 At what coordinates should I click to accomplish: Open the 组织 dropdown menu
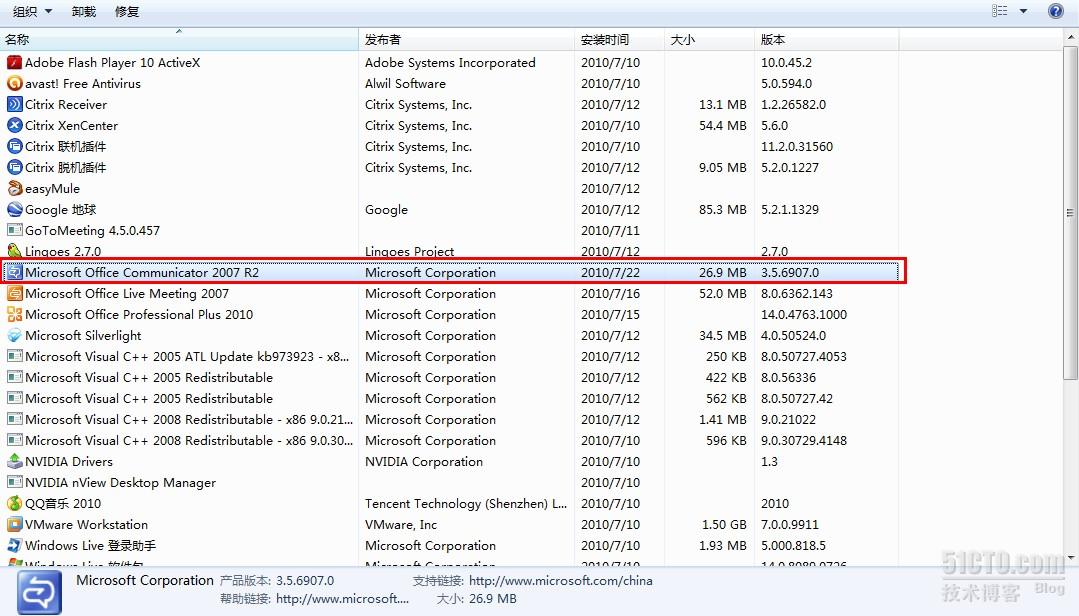click(x=32, y=12)
